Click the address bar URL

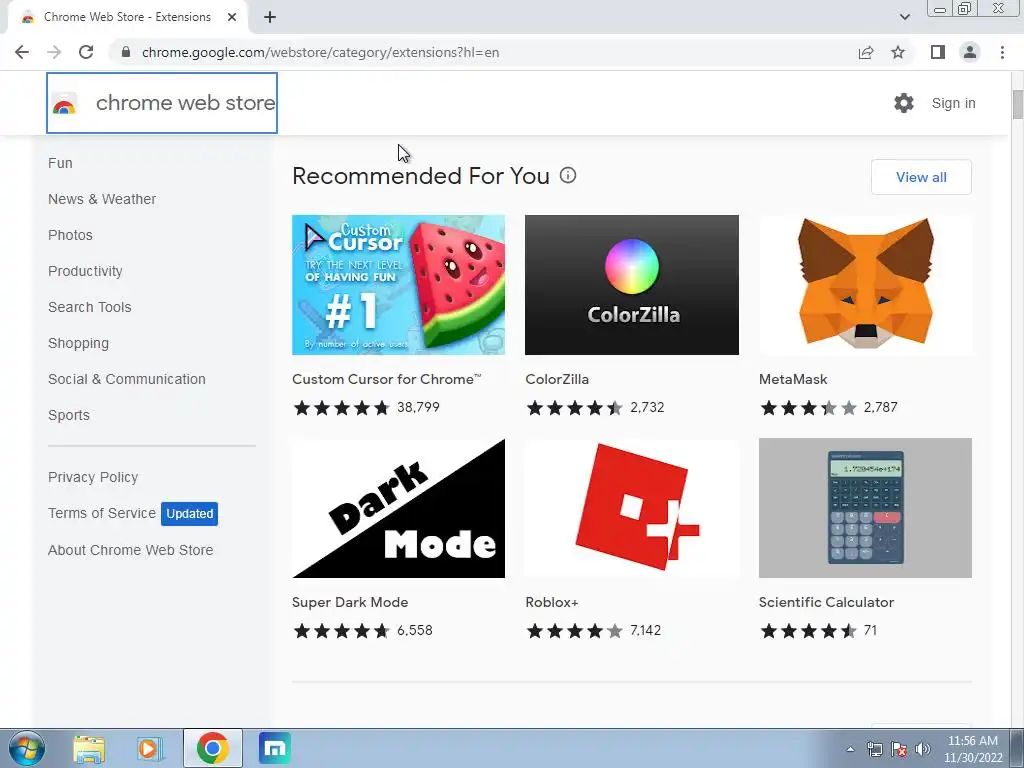(x=320, y=52)
